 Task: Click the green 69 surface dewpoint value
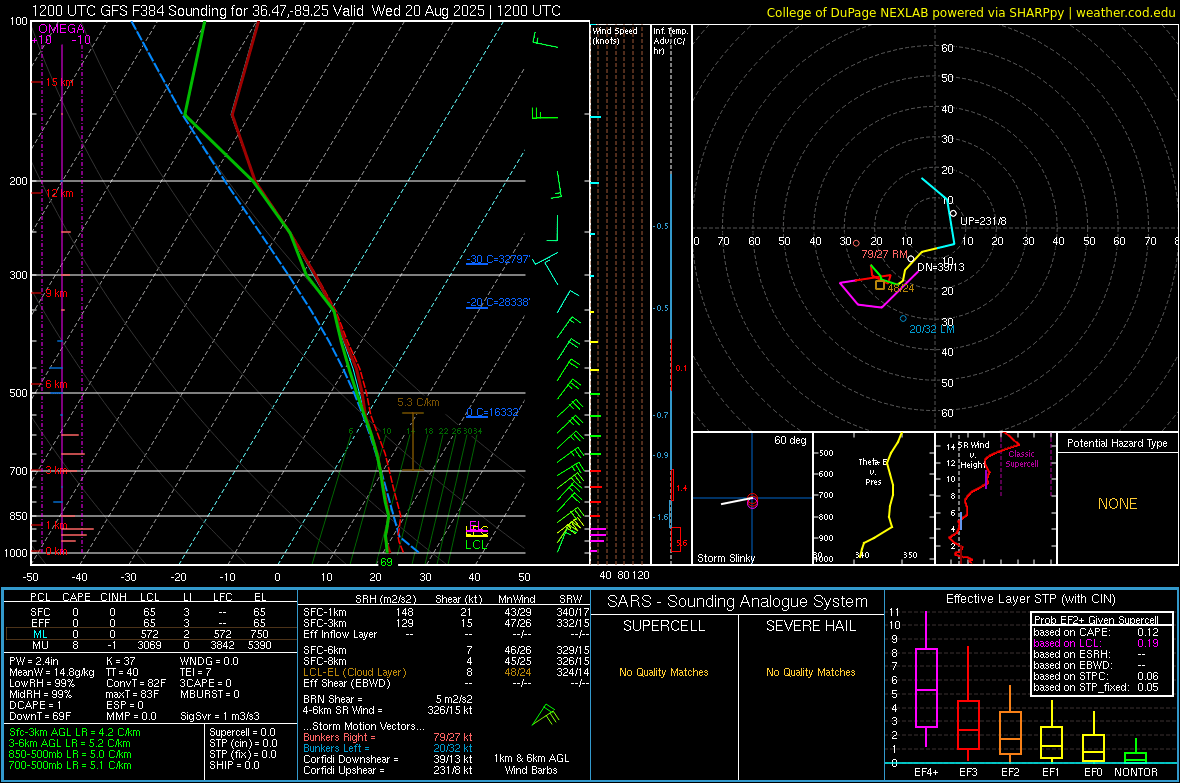click(386, 562)
